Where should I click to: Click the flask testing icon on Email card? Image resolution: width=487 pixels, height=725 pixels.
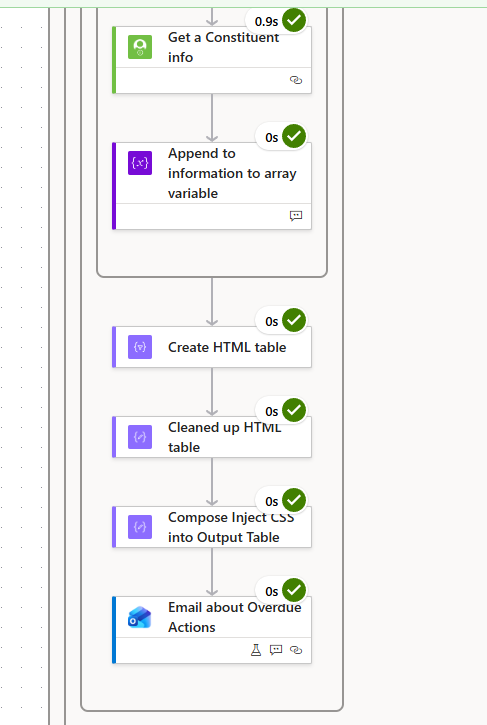tap(256, 650)
